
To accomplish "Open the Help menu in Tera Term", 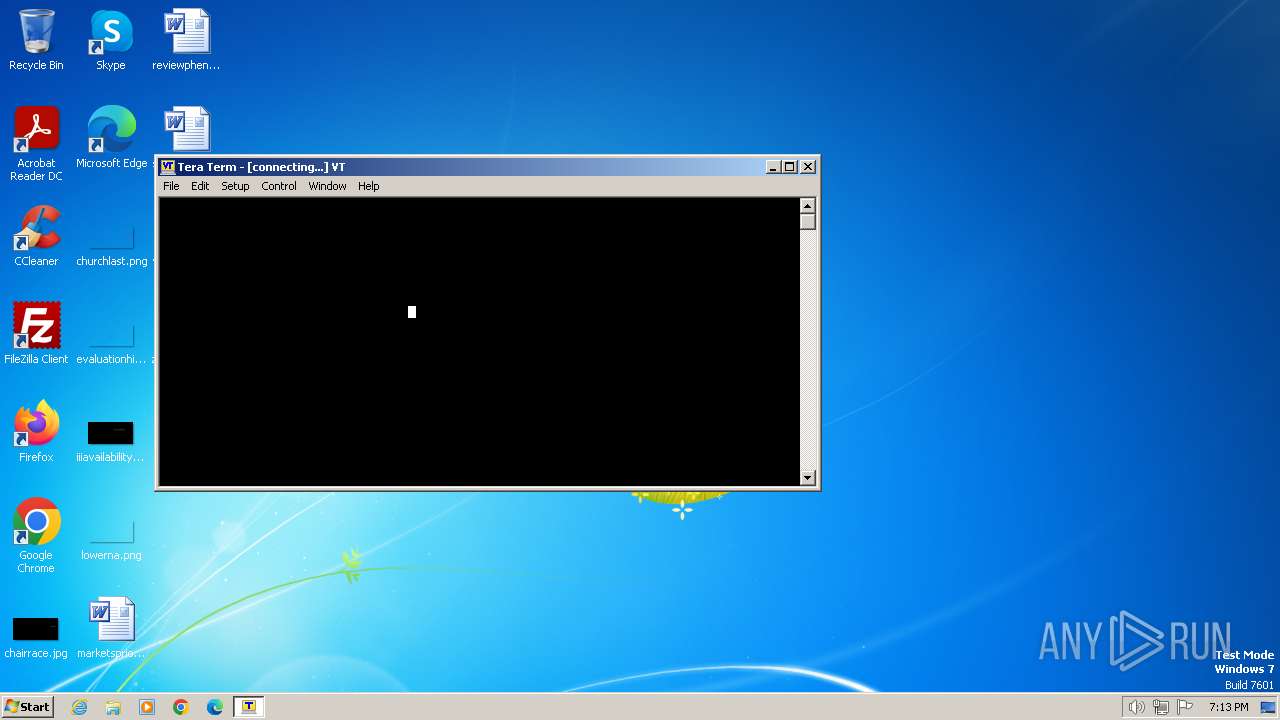I will 368,186.
